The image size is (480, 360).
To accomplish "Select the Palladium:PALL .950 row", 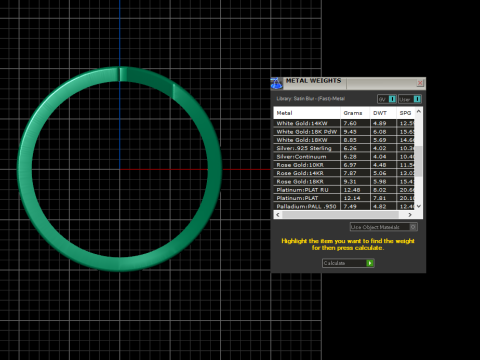I will point(344,206).
